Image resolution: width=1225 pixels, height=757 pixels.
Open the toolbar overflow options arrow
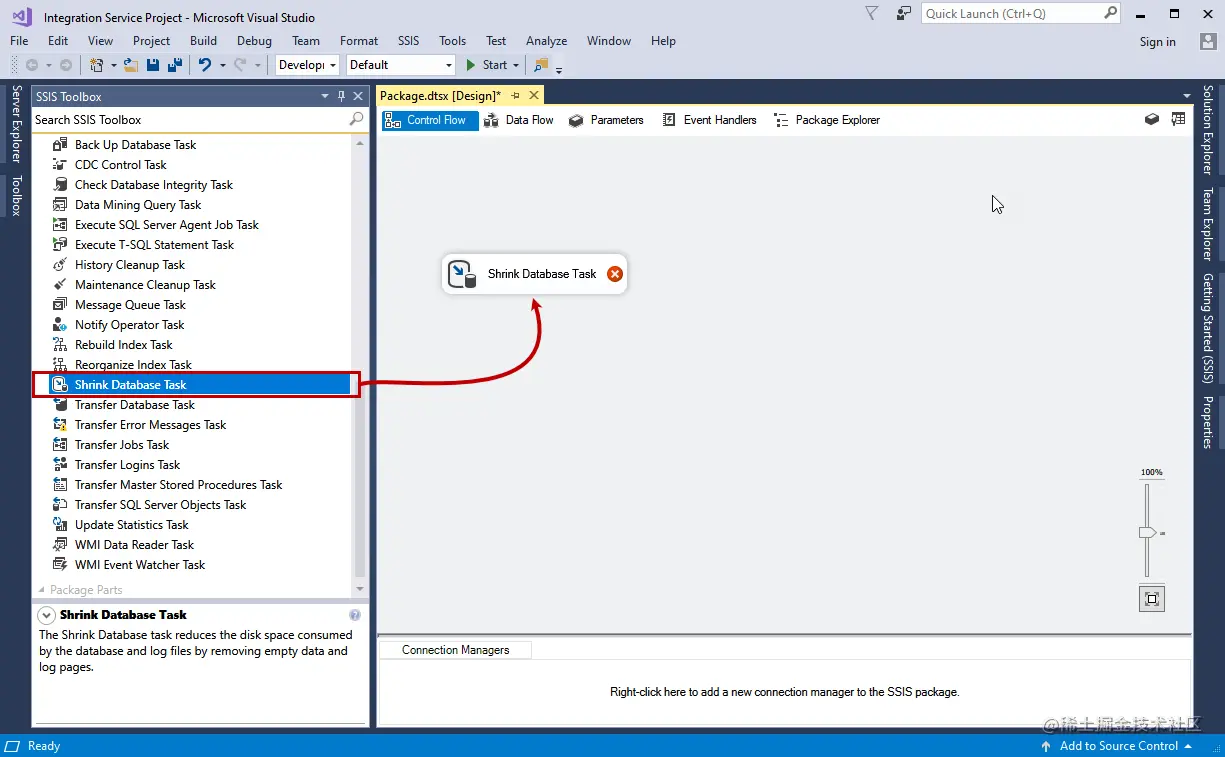point(559,68)
